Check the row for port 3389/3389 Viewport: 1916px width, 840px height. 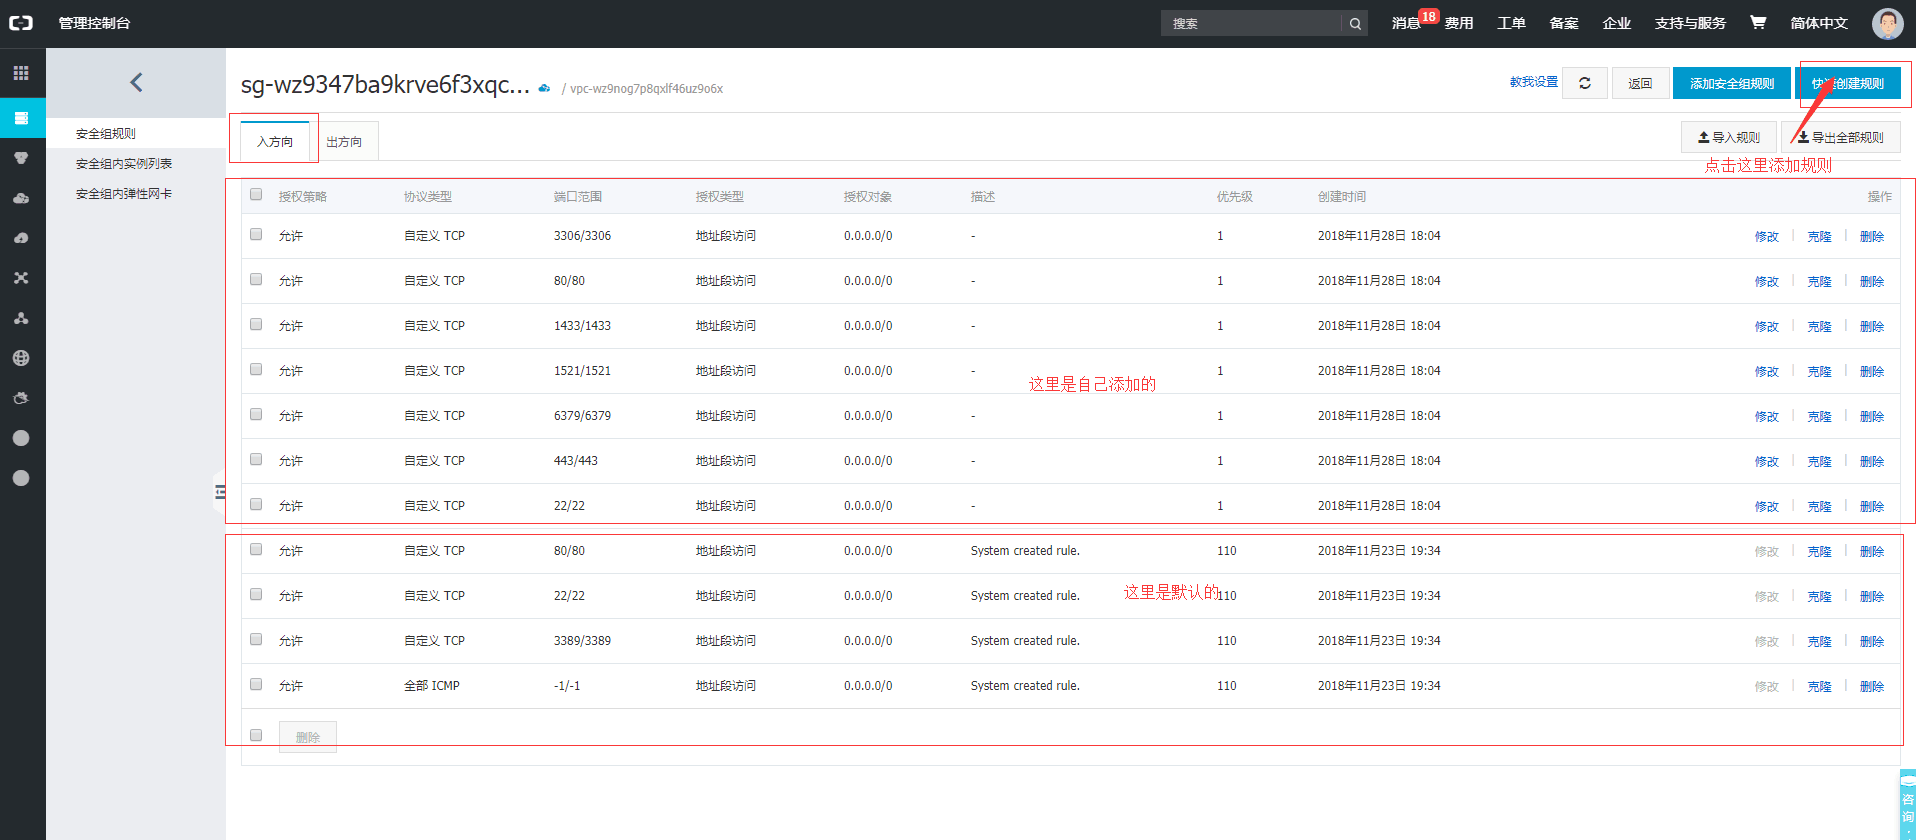pyautogui.click(x=256, y=640)
